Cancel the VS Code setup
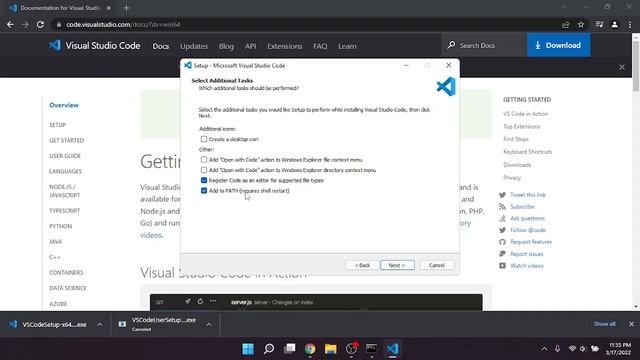This screenshot has height=360, width=640. [x=437, y=265]
